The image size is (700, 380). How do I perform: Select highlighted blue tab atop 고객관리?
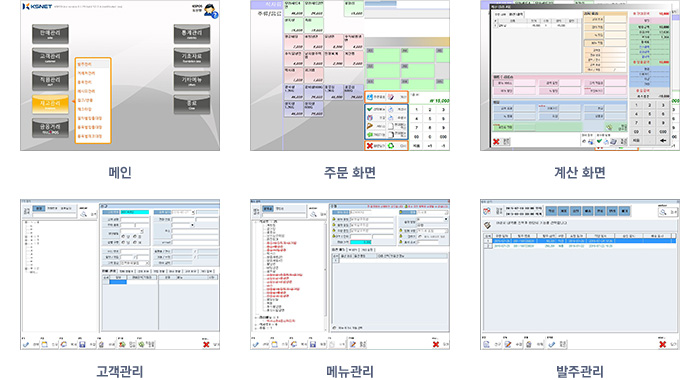39,209
